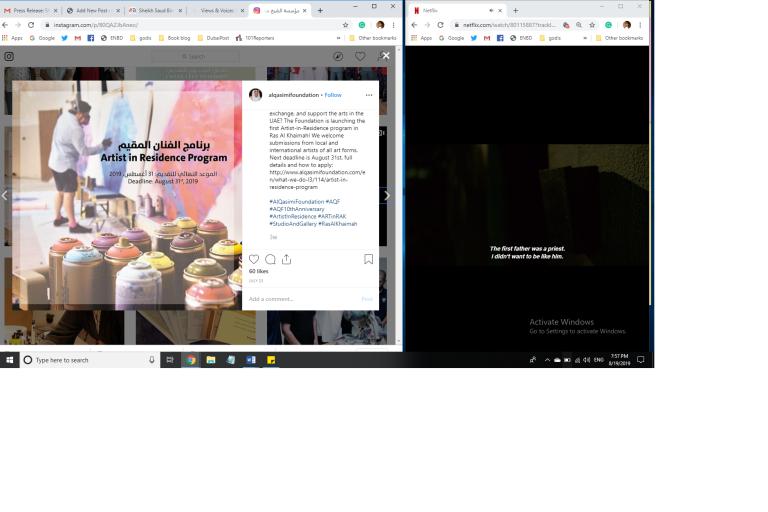The height and width of the screenshot is (512, 768).
Task: Open Word from the Windows taskbar
Action: point(251,359)
